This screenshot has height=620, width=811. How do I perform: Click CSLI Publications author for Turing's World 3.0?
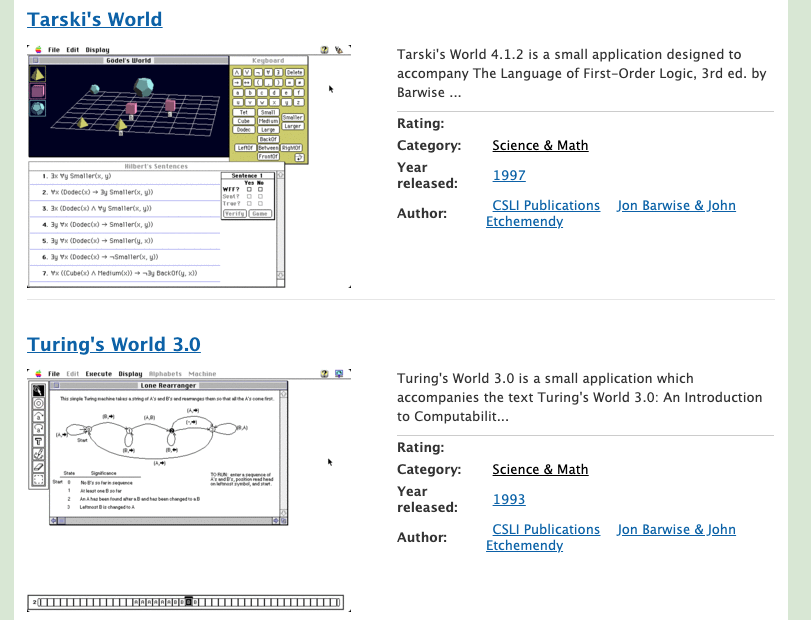546,529
